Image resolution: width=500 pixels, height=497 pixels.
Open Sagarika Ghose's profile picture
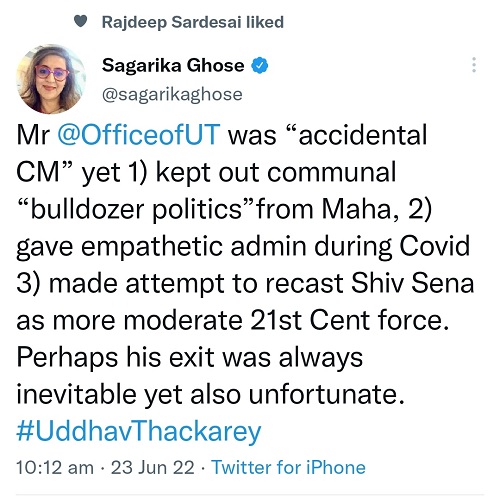[51, 79]
